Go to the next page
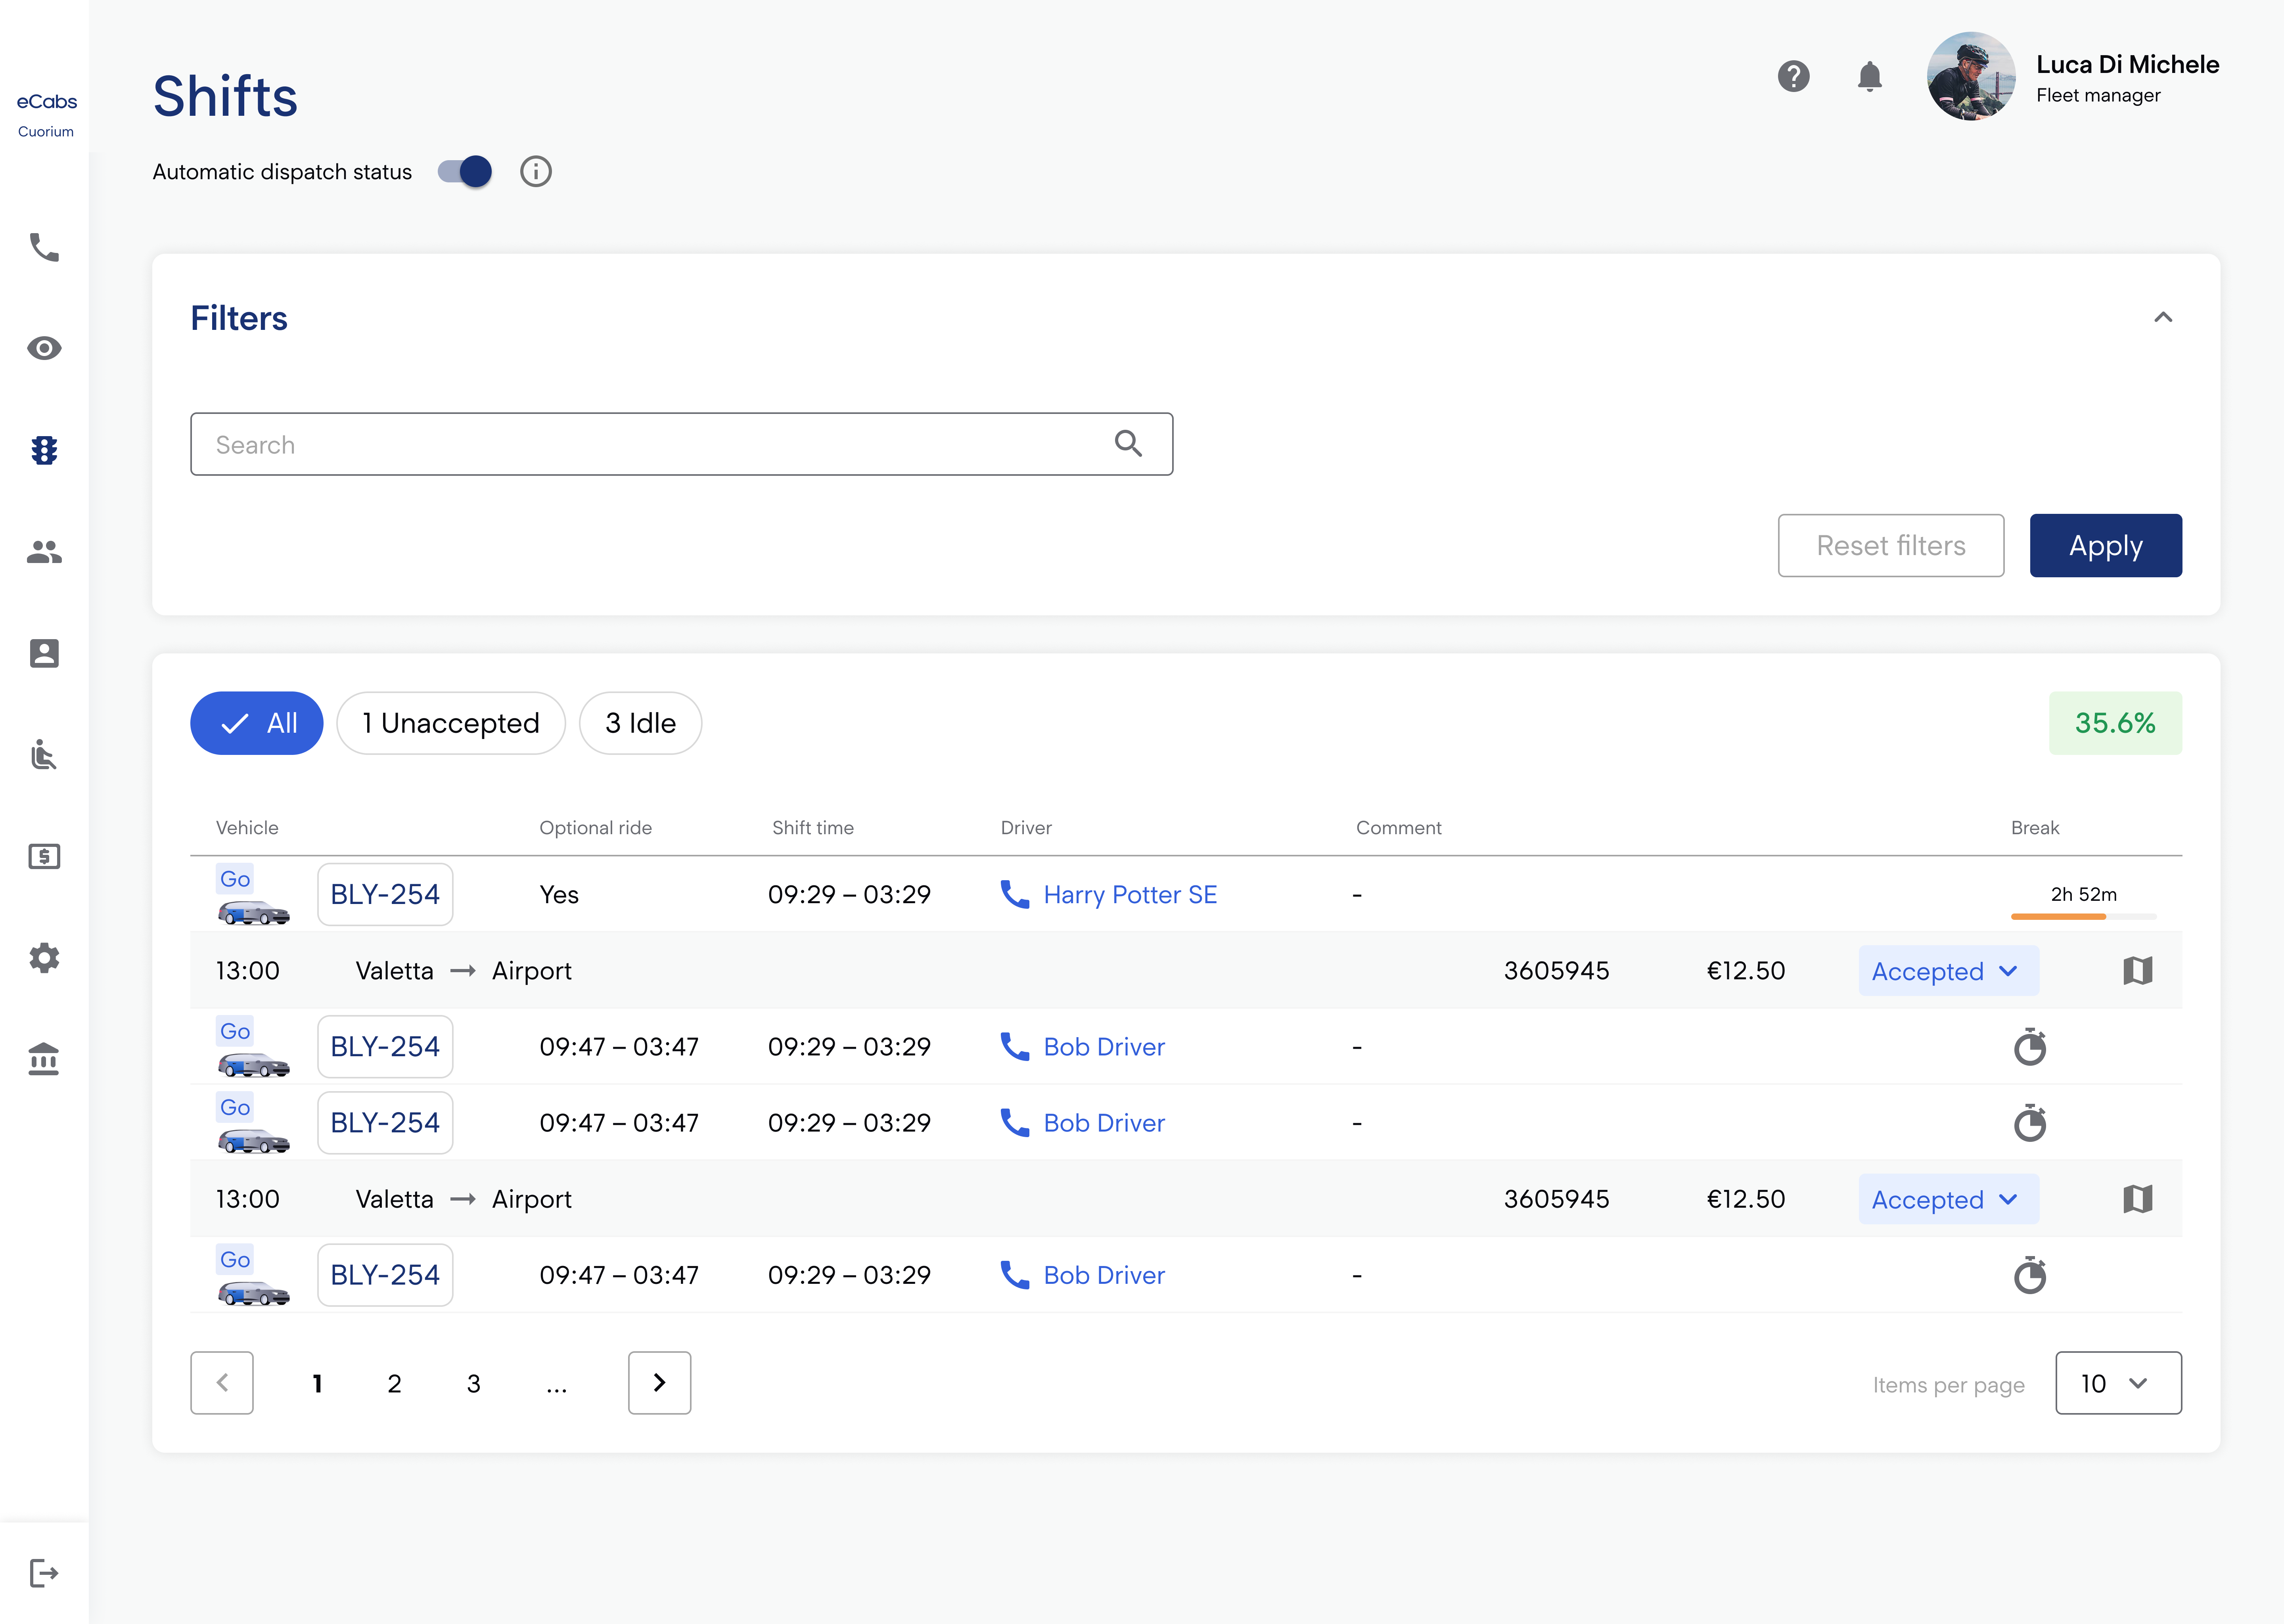This screenshot has height=1624, width=2284. click(660, 1383)
